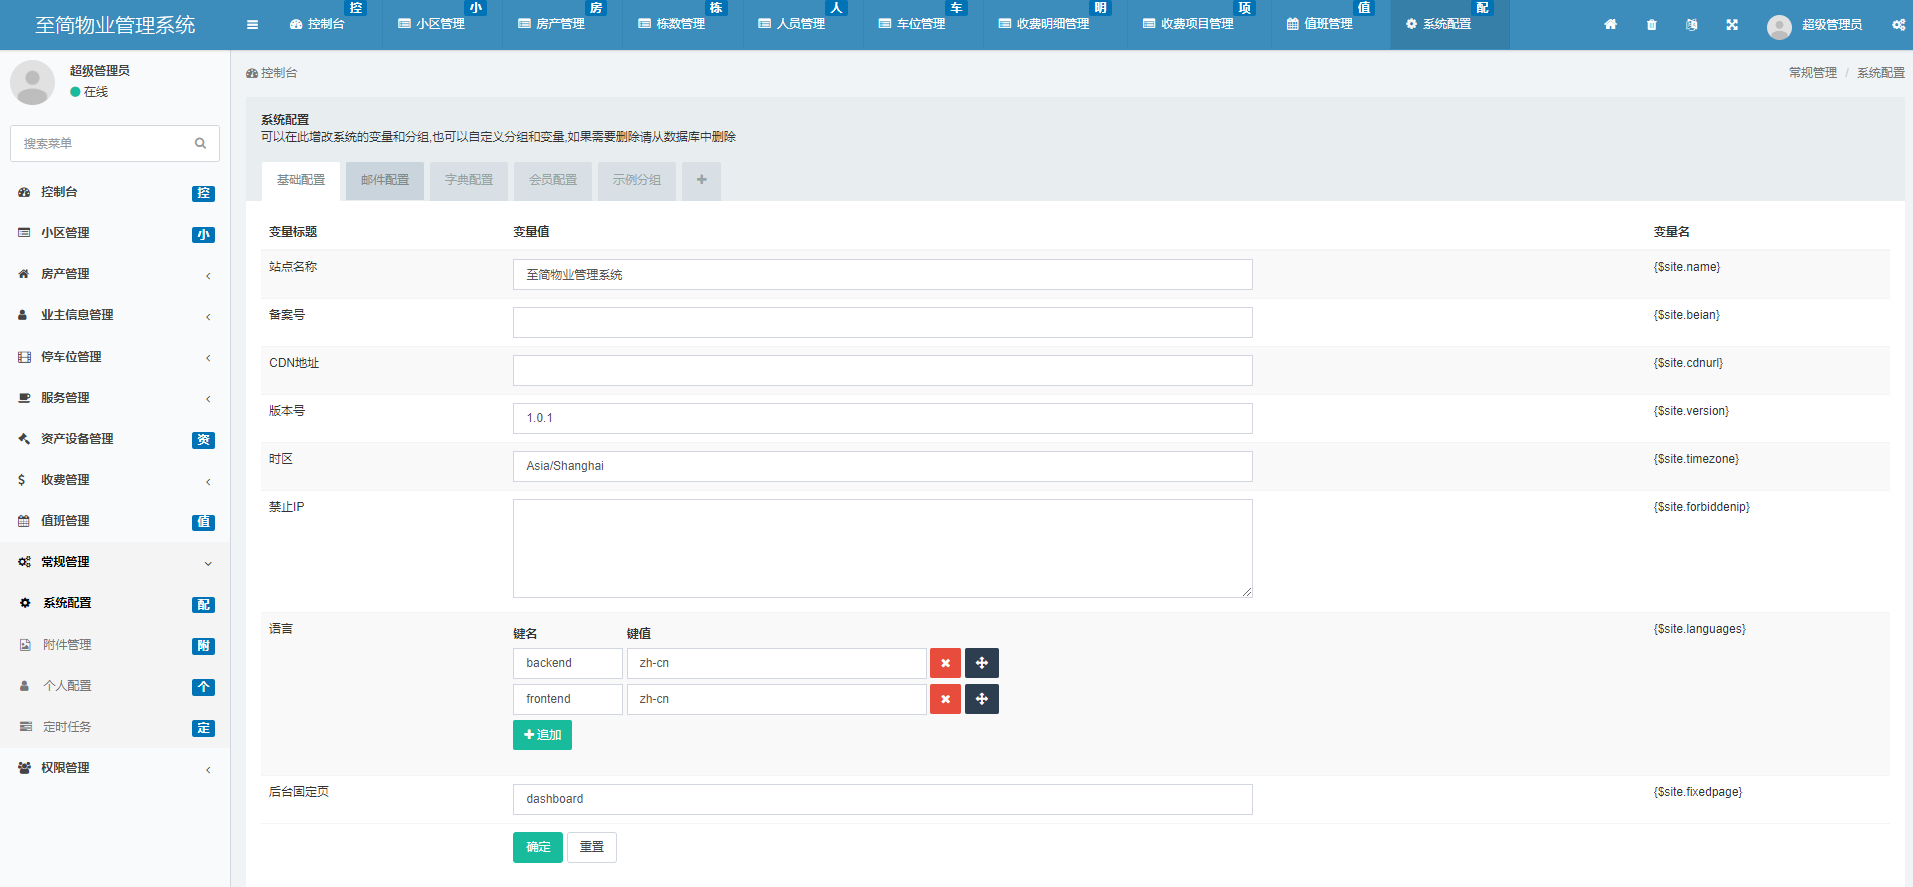Click the sidebar profile avatar image
This screenshot has height=887, width=1913.
point(32,82)
